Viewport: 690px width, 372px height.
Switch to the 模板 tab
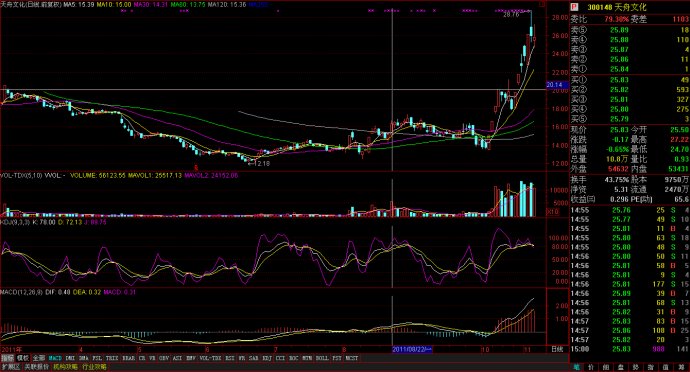23,358
